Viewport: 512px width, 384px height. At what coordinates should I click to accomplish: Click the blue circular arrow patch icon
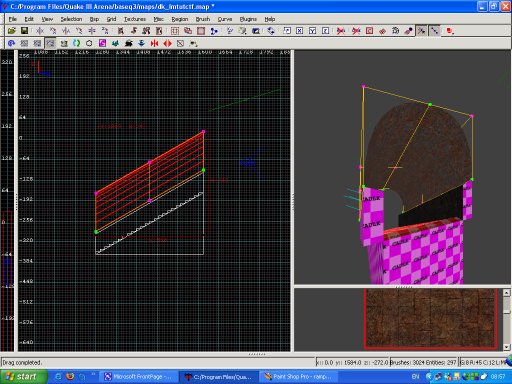click(x=11, y=43)
